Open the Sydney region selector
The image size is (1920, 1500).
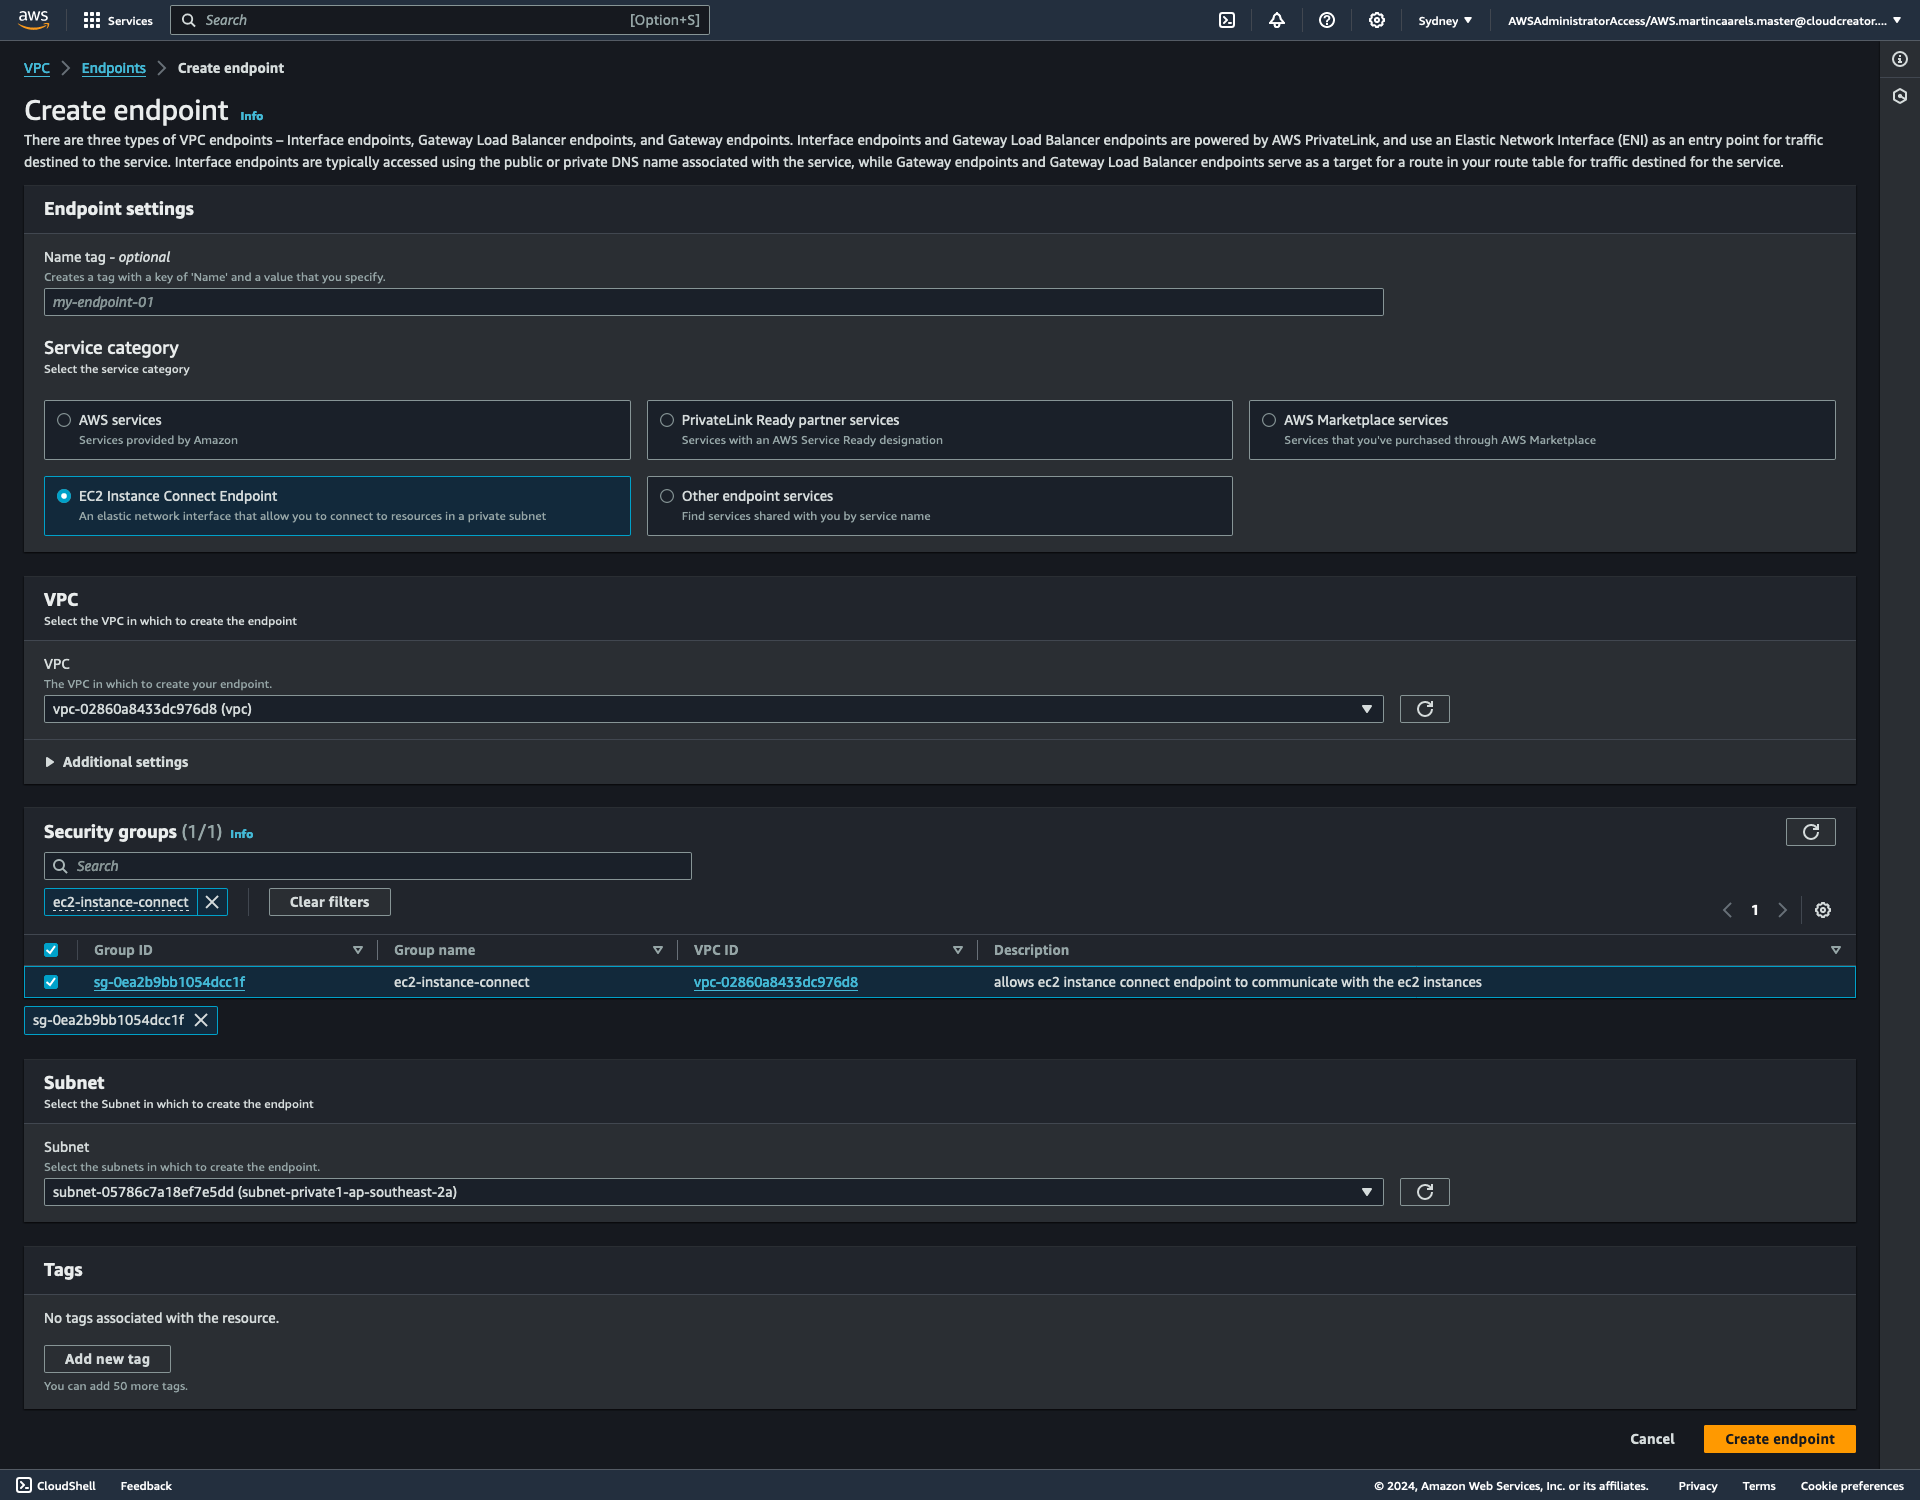coord(1444,20)
